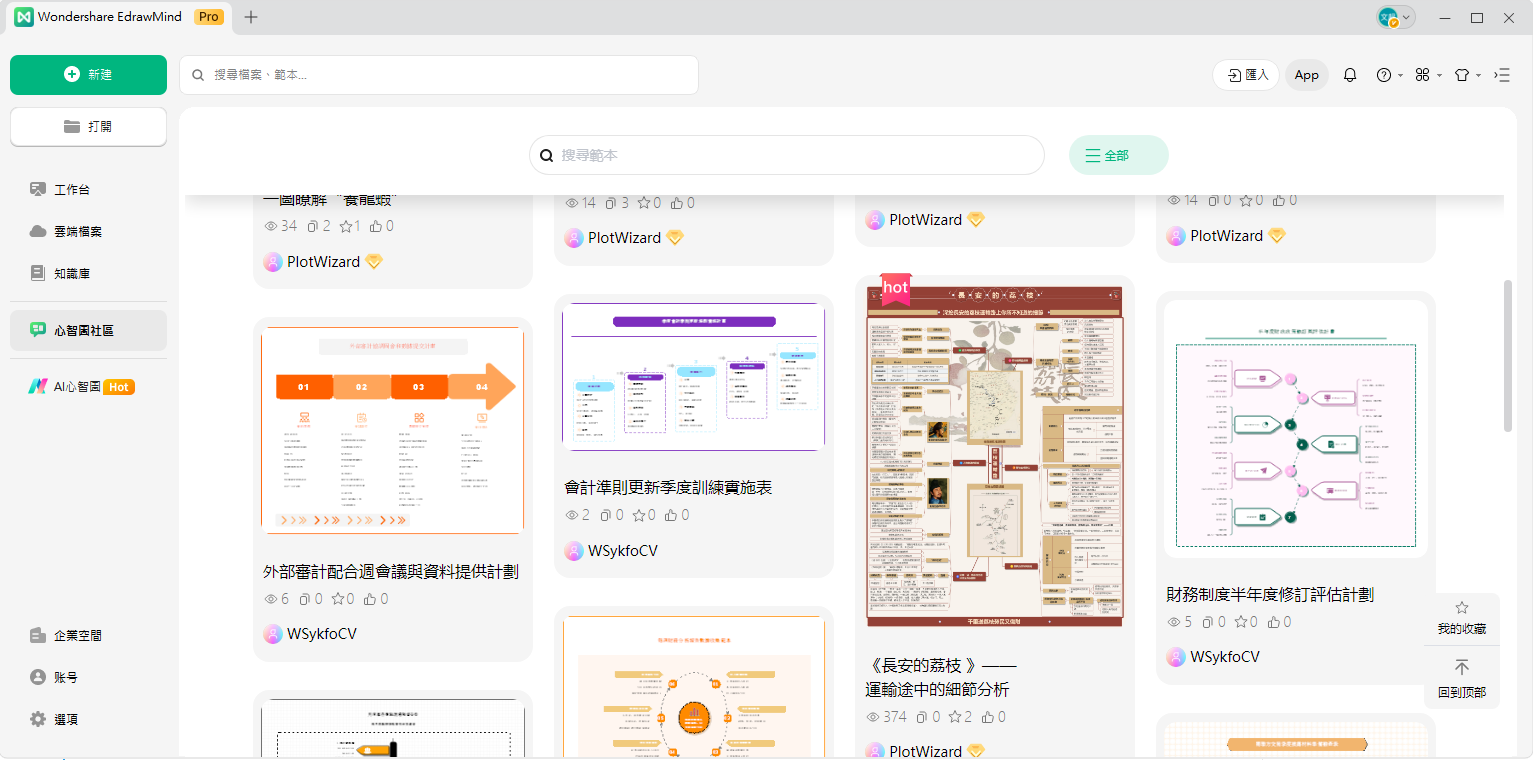Open the 《長安的荔枝》 template thumbnail
1533x760 pixels.
(x=994, y=456)
